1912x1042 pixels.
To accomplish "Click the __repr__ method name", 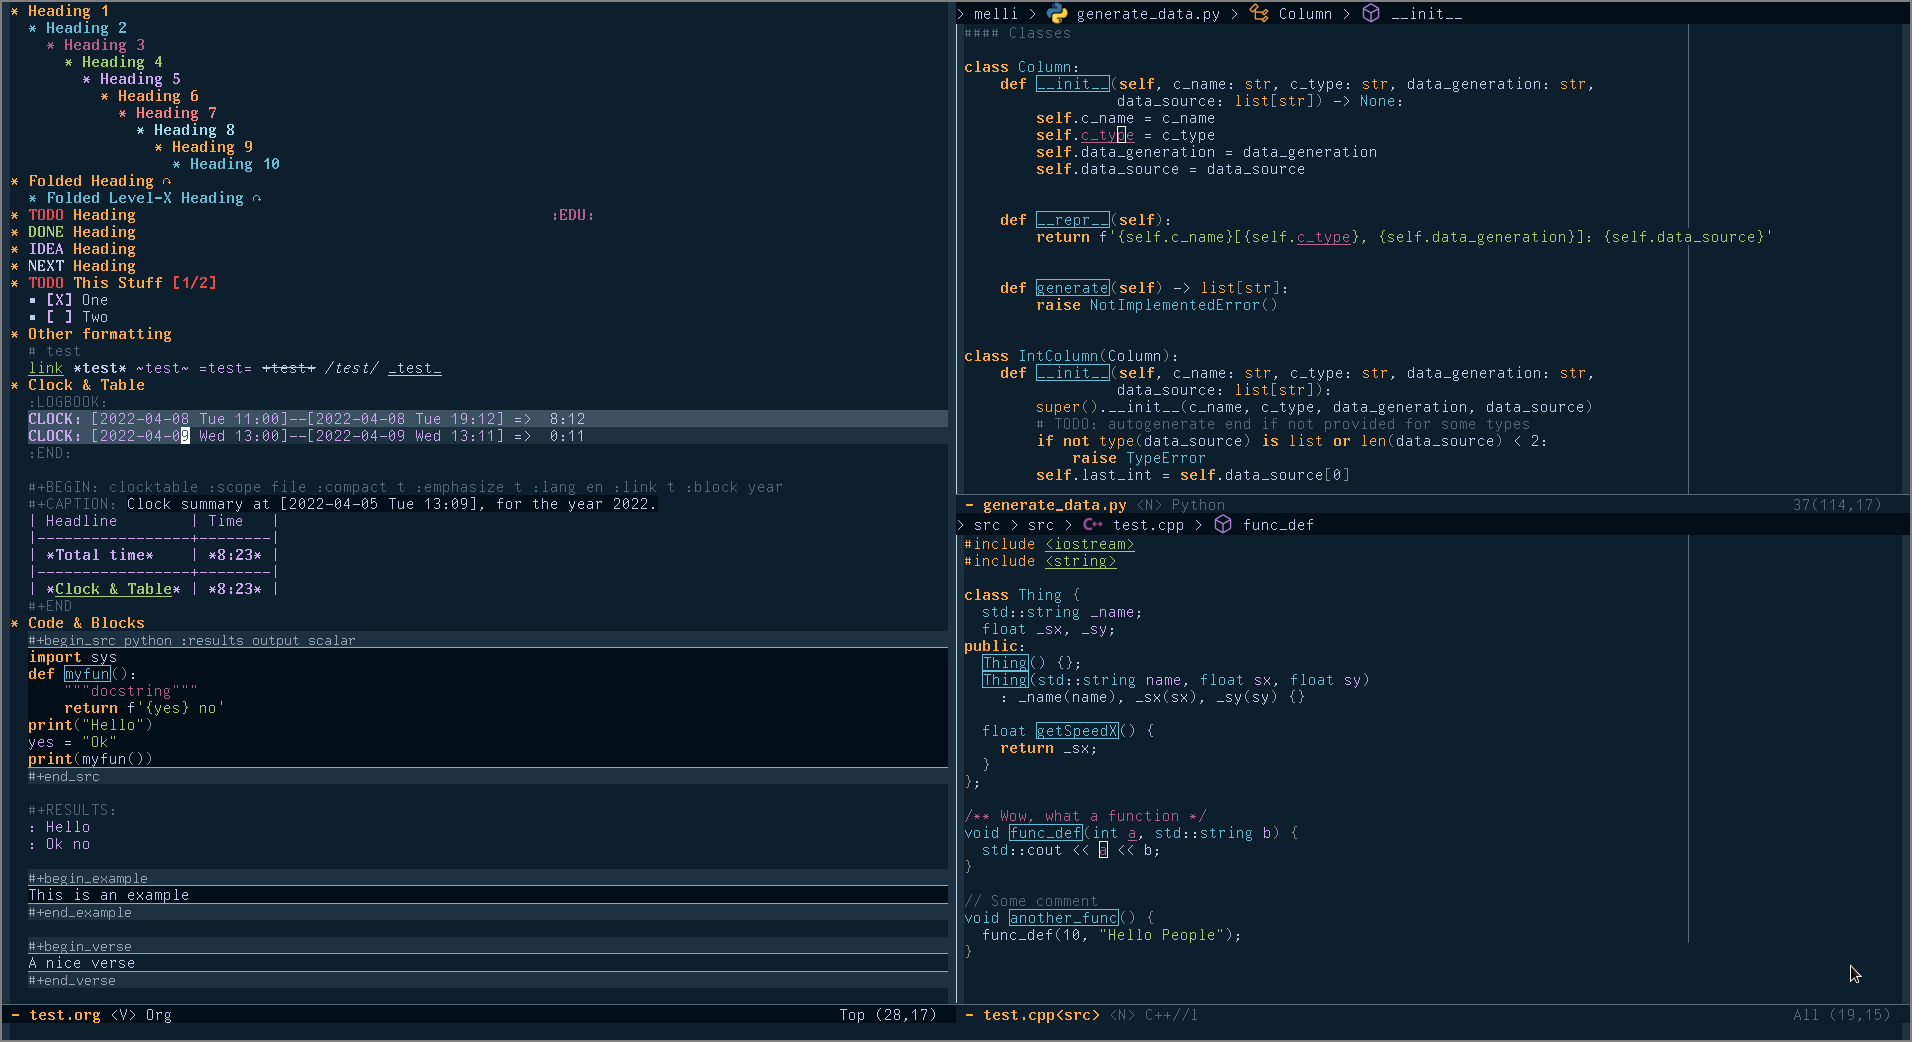I will pyautogui.click(x=1072, y=220).
